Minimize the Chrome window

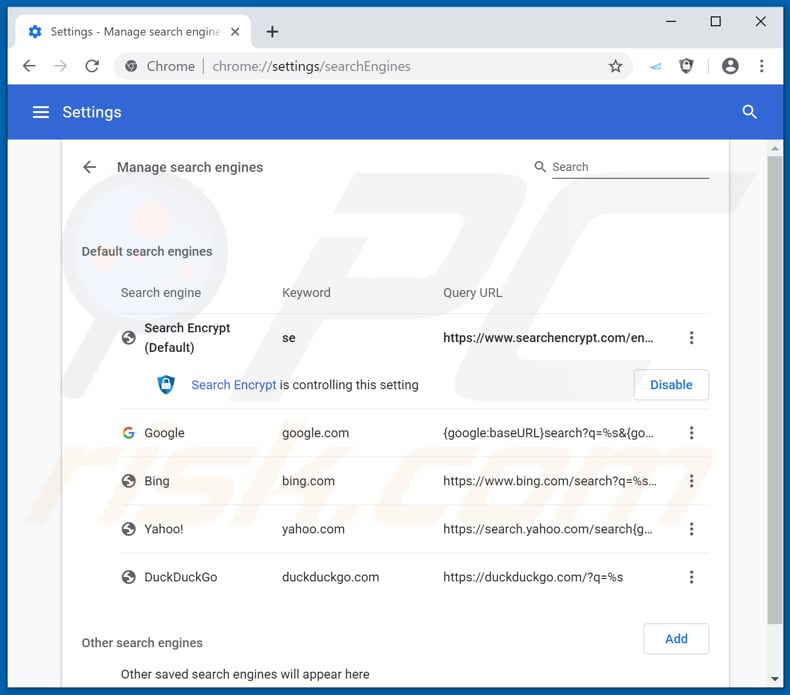pos(671,21)
